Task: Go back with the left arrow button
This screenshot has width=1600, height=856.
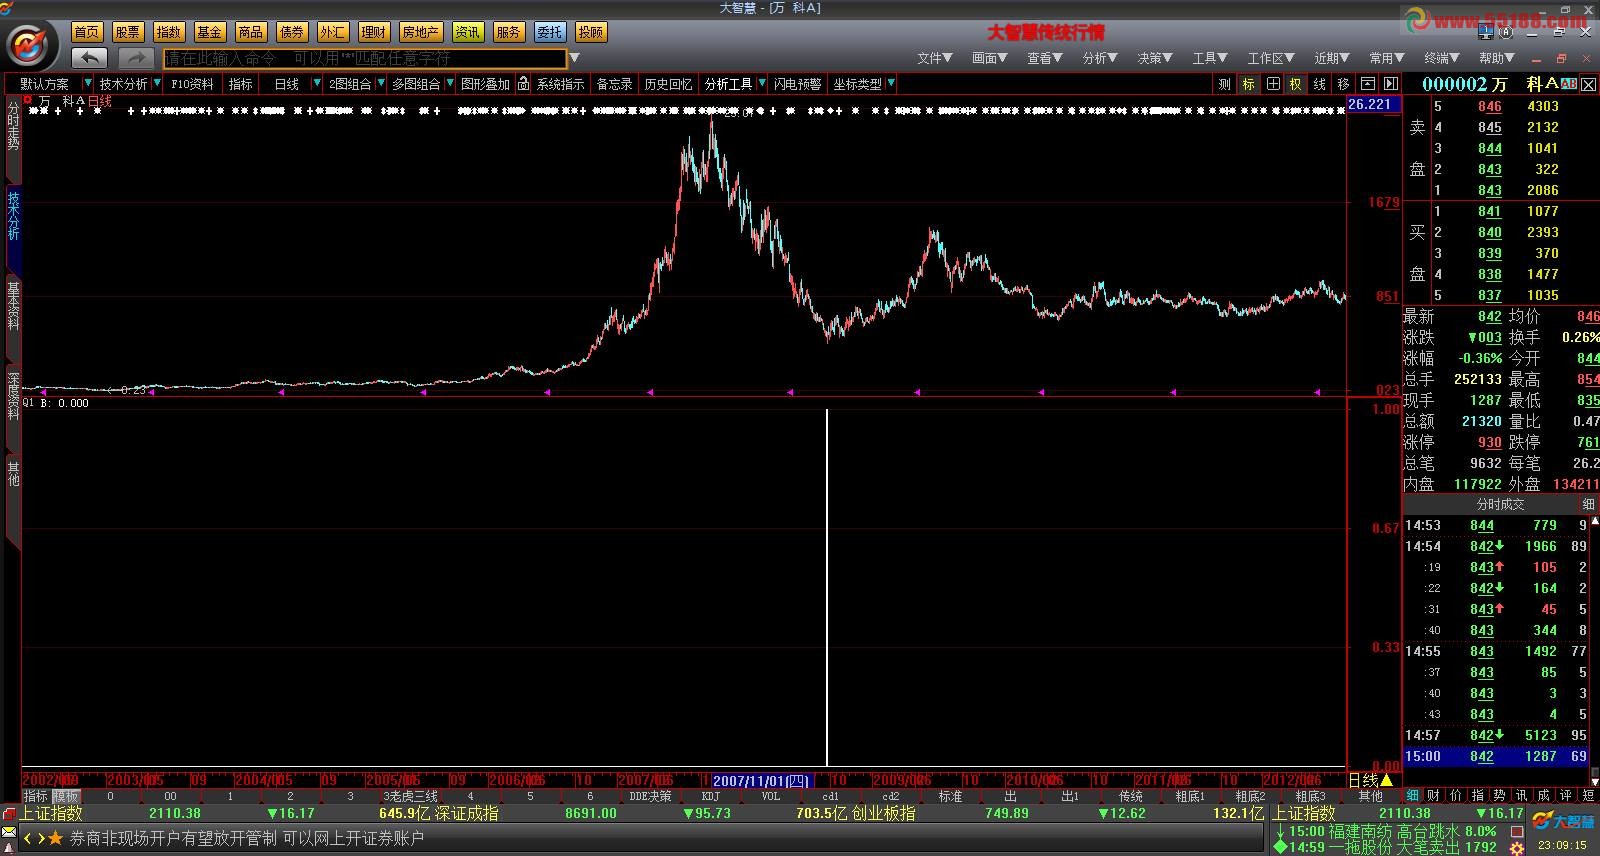Action: pos(89,58)
